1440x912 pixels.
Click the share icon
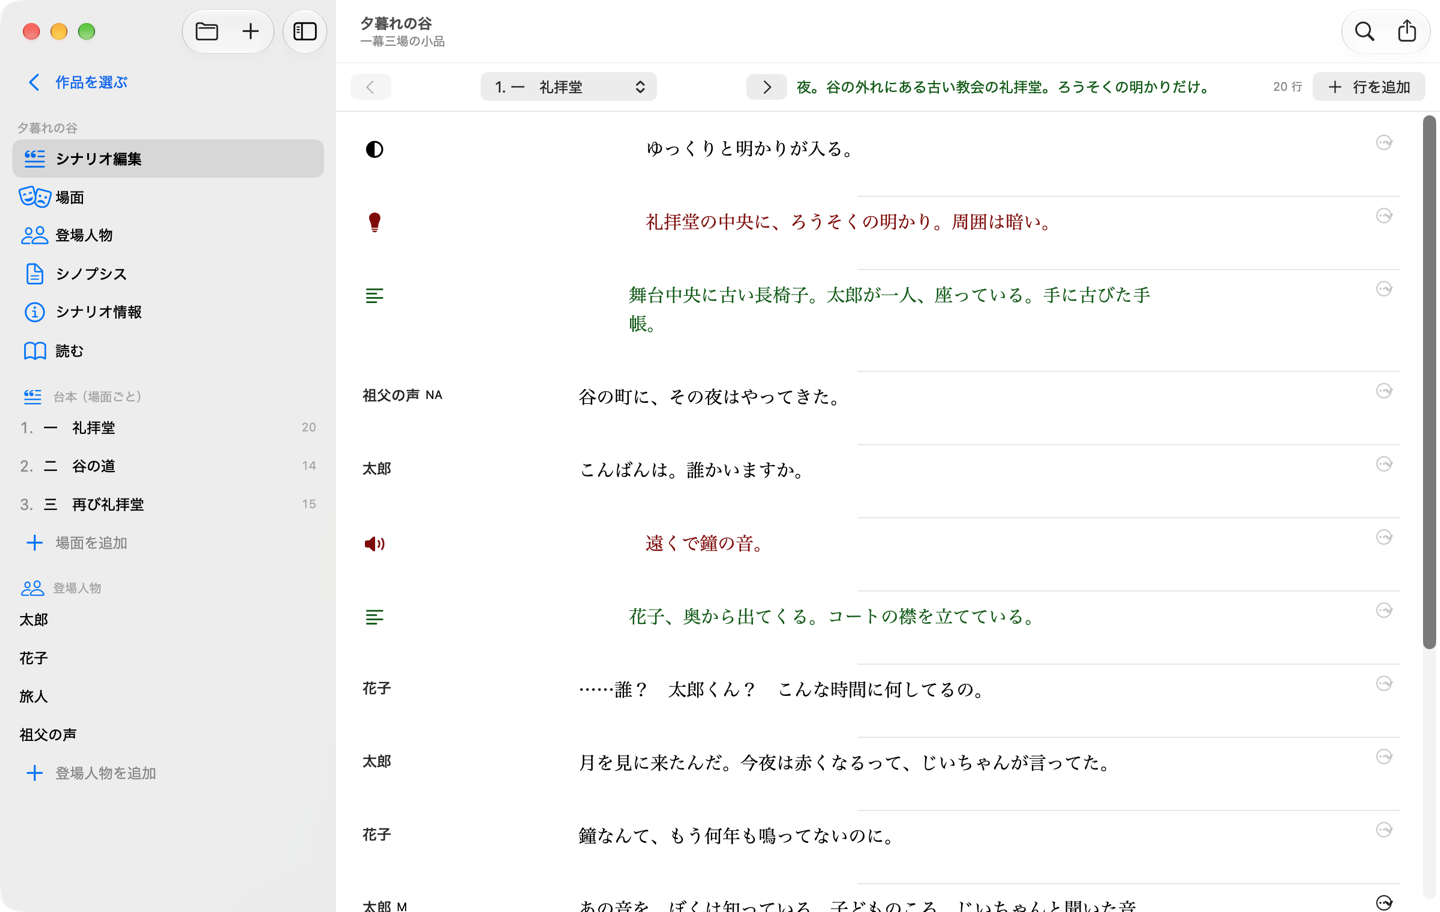pos(1407,32)
